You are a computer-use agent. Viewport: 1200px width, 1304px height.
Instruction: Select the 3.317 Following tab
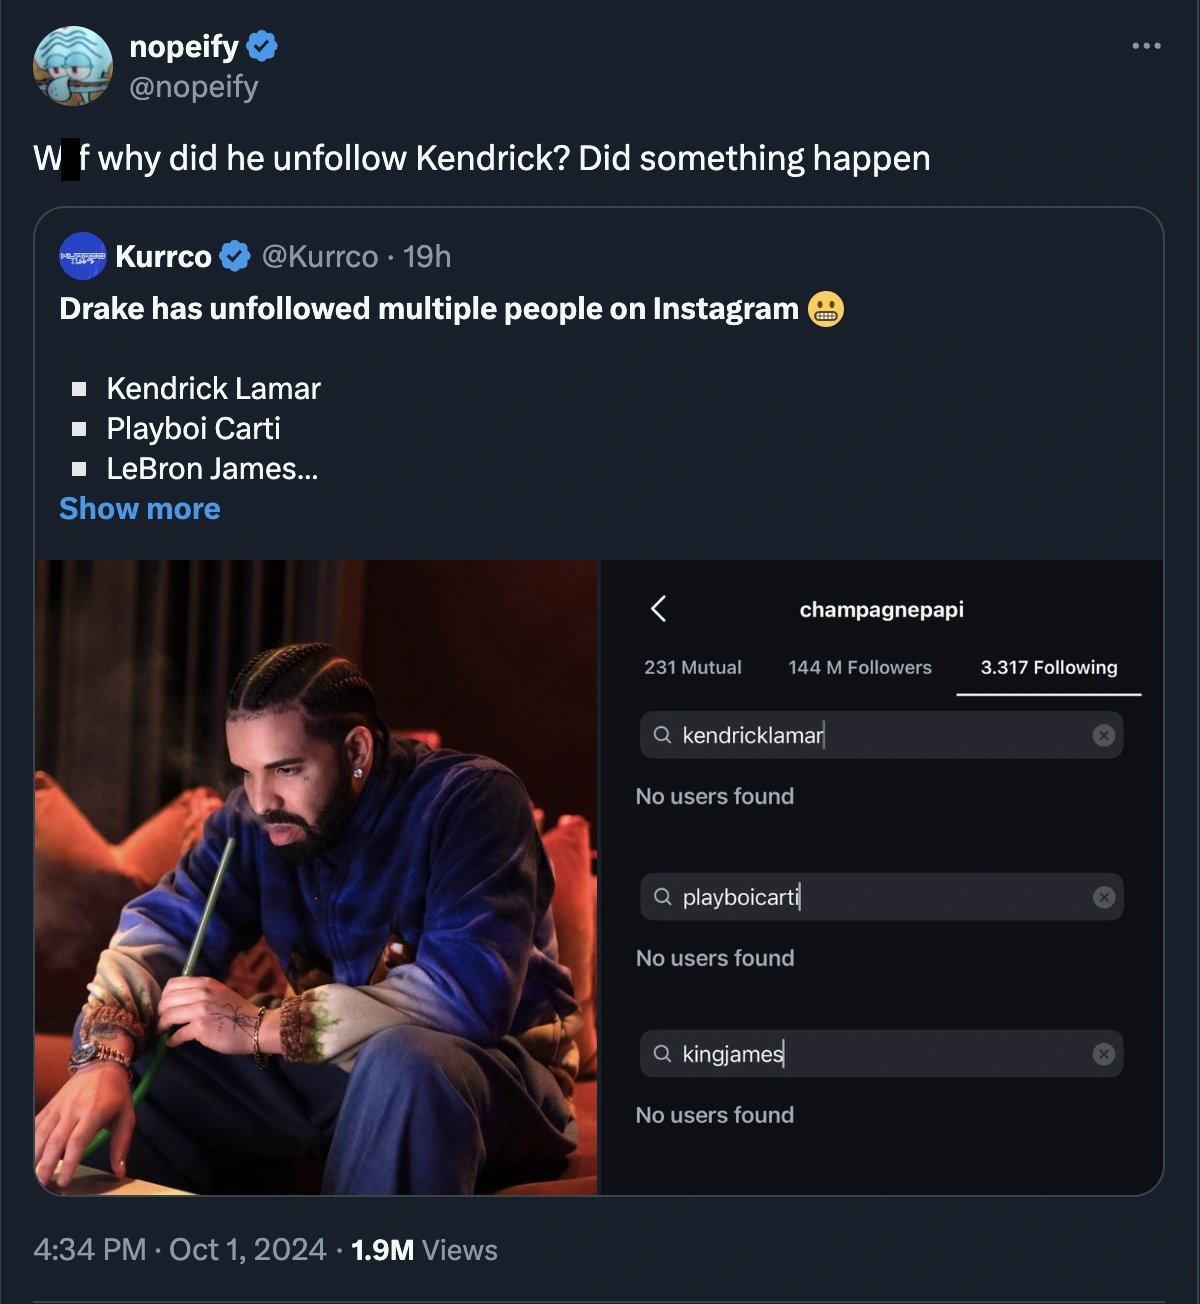[x=1048, y=667]
